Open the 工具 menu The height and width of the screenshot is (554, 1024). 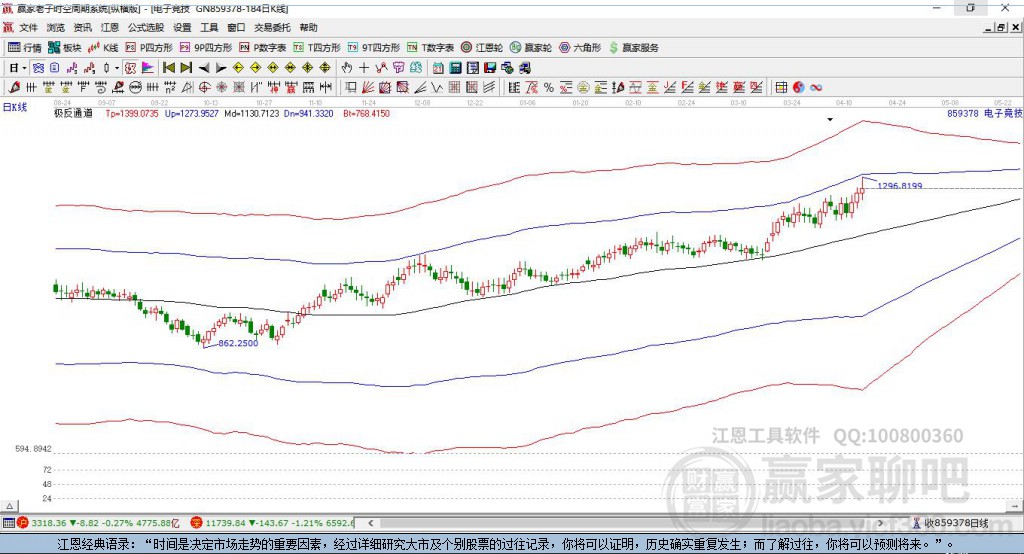209,27
